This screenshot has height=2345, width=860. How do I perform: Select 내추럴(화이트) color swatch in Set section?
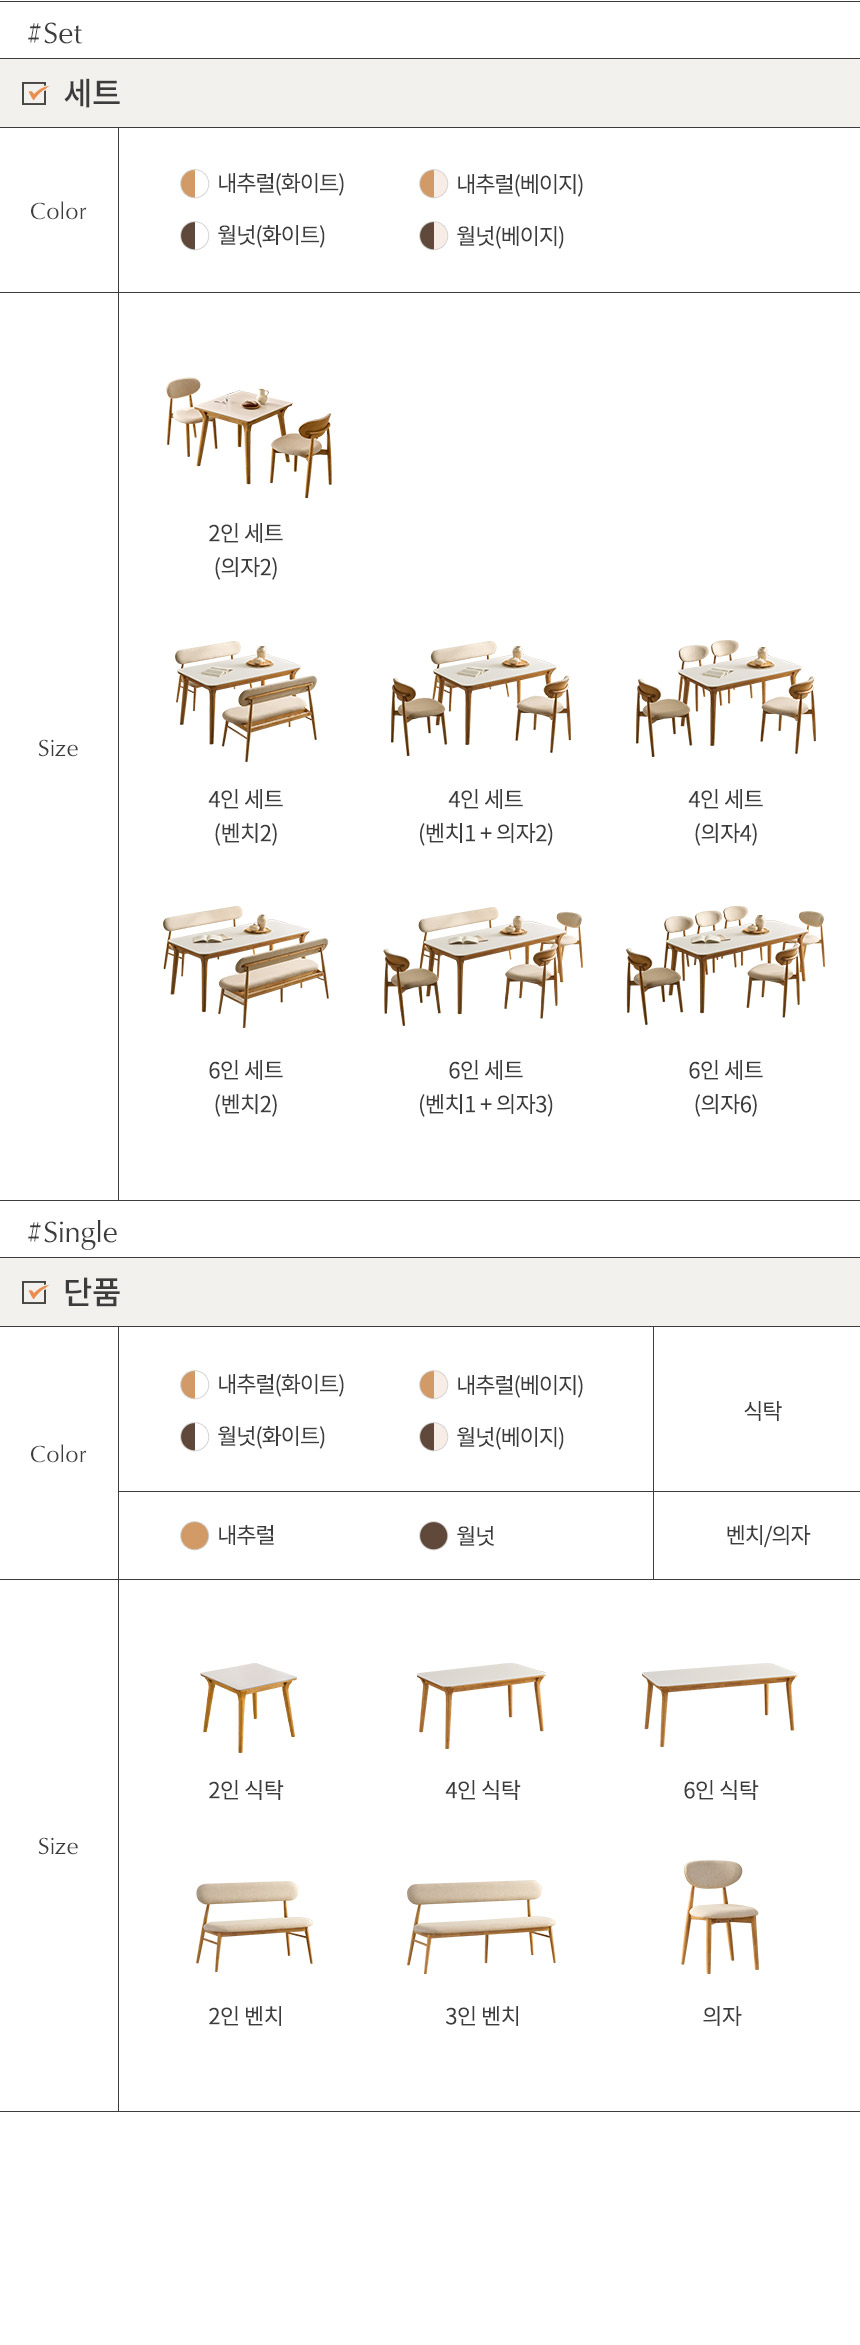pos(194,184)
